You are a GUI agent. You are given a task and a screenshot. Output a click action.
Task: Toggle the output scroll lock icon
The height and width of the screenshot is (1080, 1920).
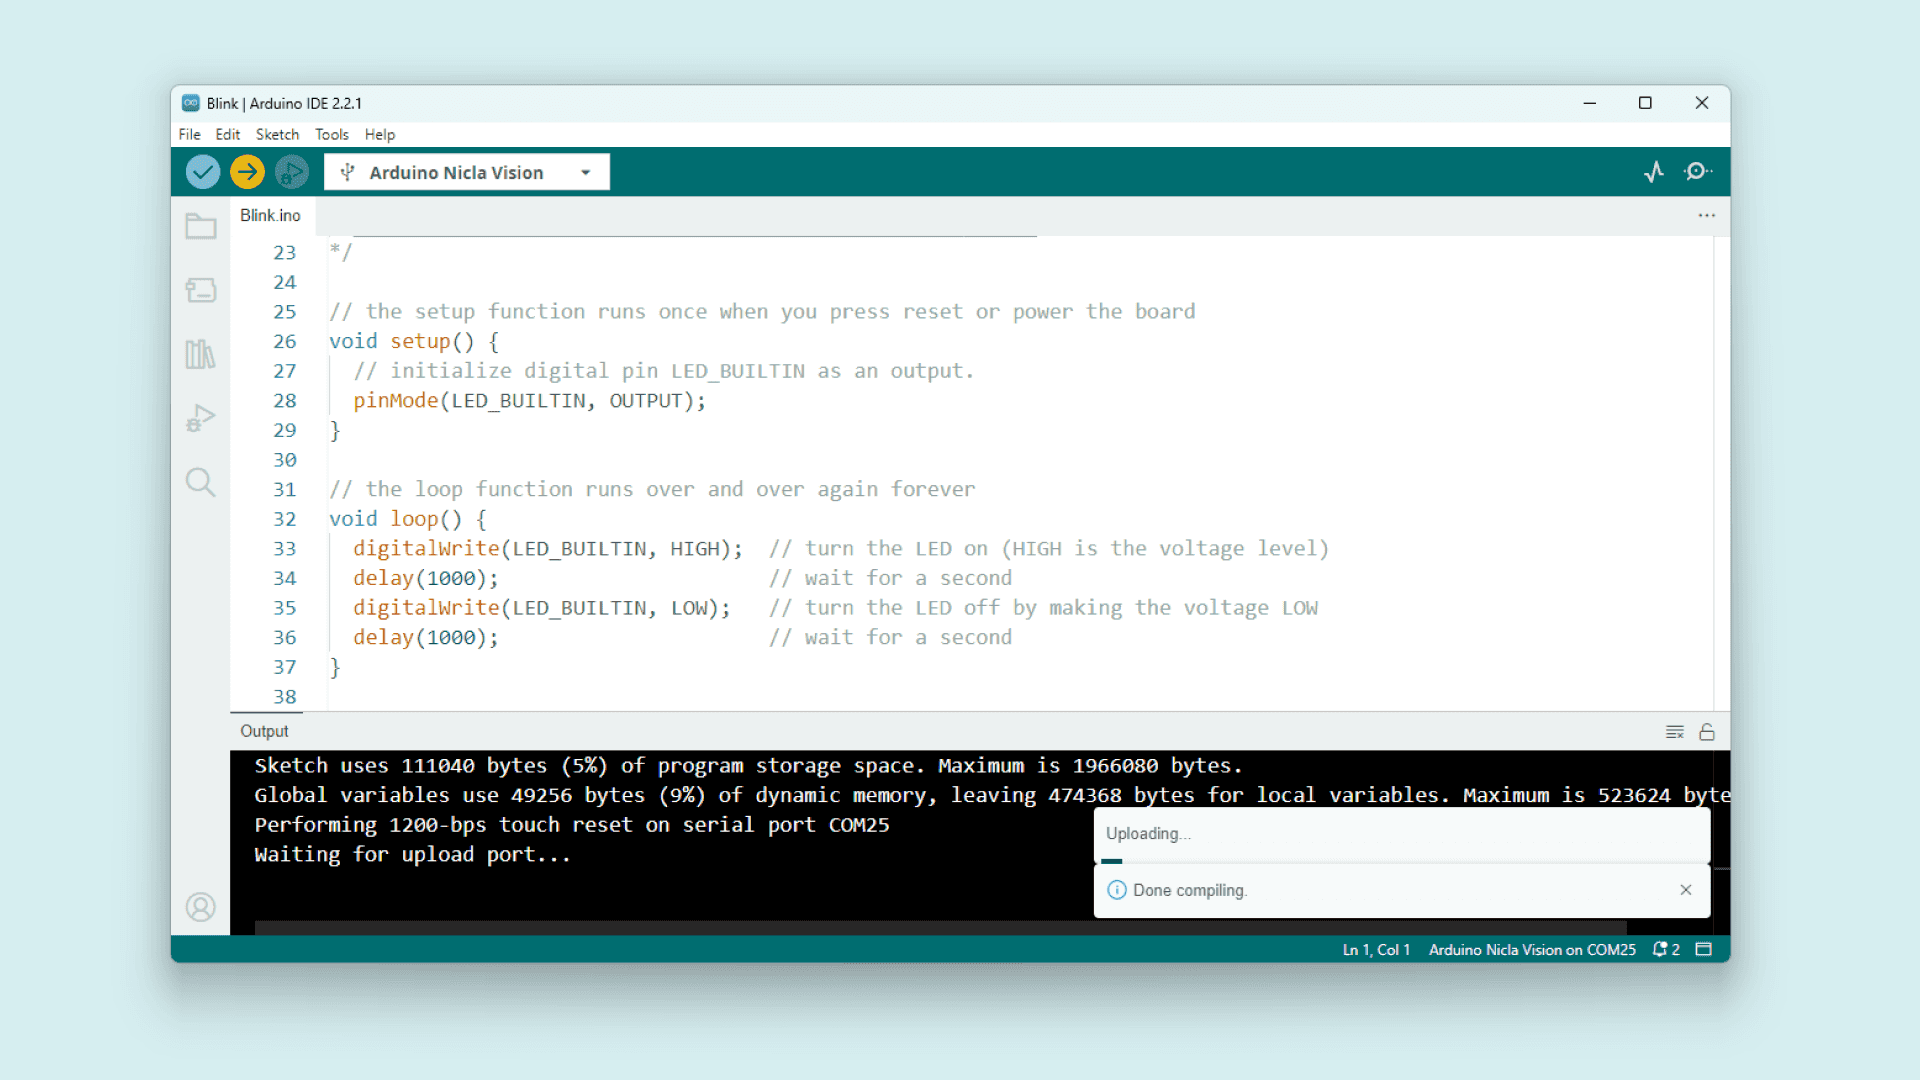pos(1707,732)
